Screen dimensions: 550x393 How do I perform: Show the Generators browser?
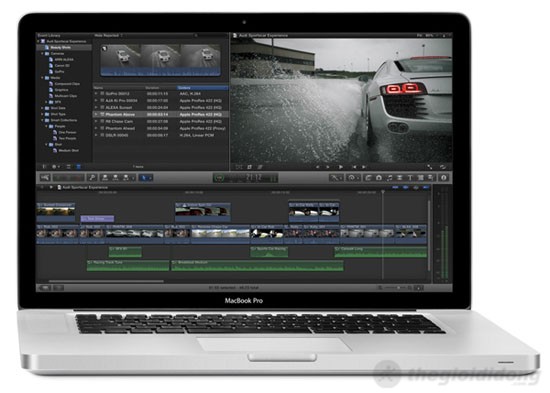pos(421,178)
